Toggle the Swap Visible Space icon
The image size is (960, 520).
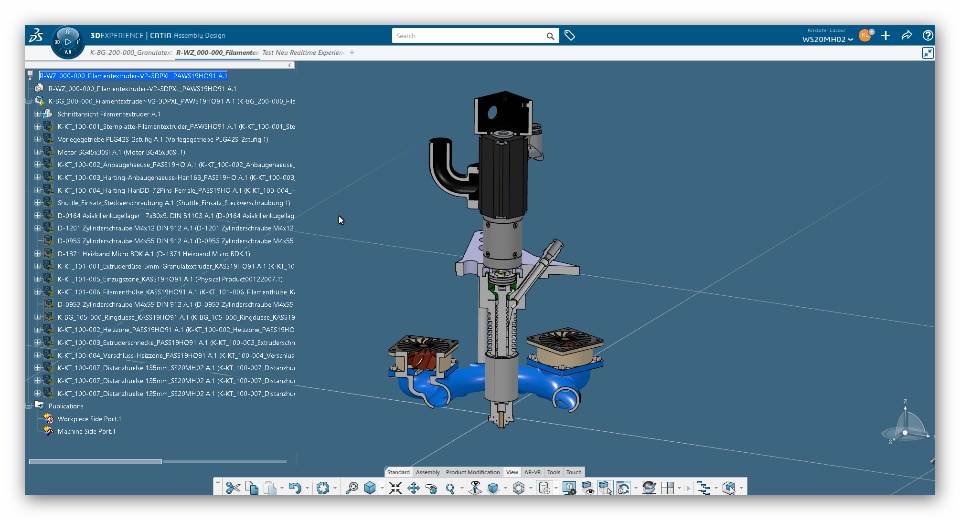[605, 488]
